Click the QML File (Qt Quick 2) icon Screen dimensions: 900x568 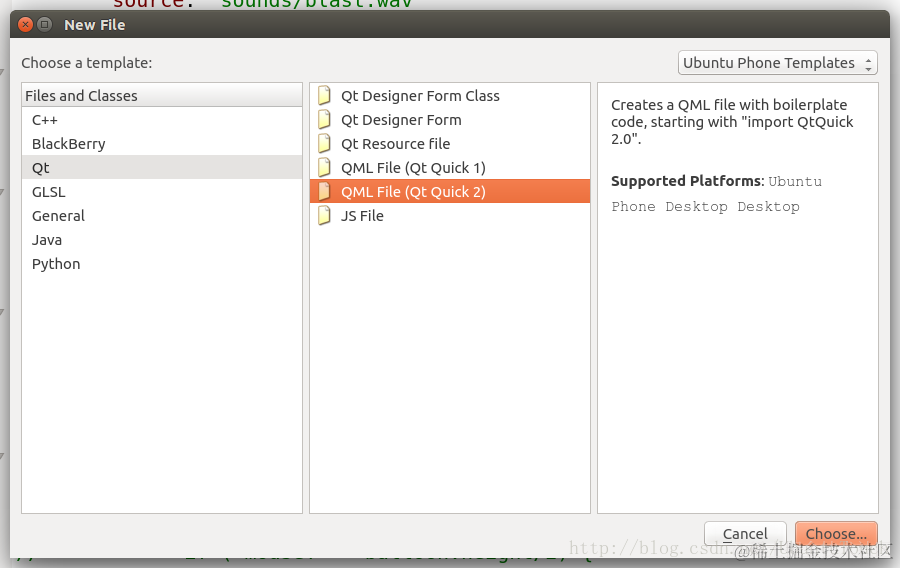point(324,192)
